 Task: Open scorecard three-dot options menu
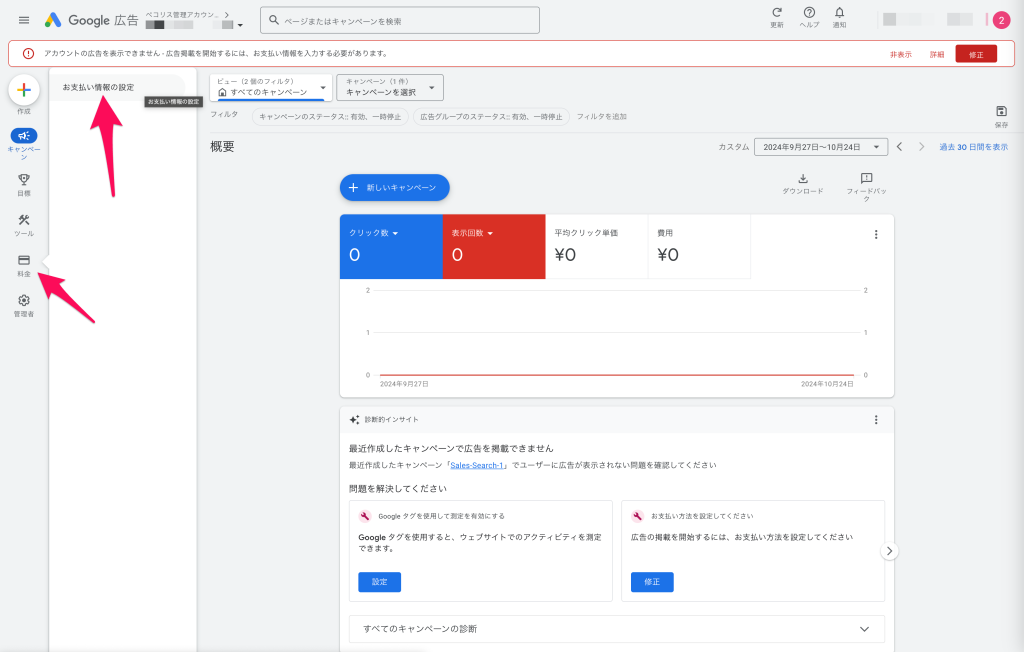(x=876, y=235)
